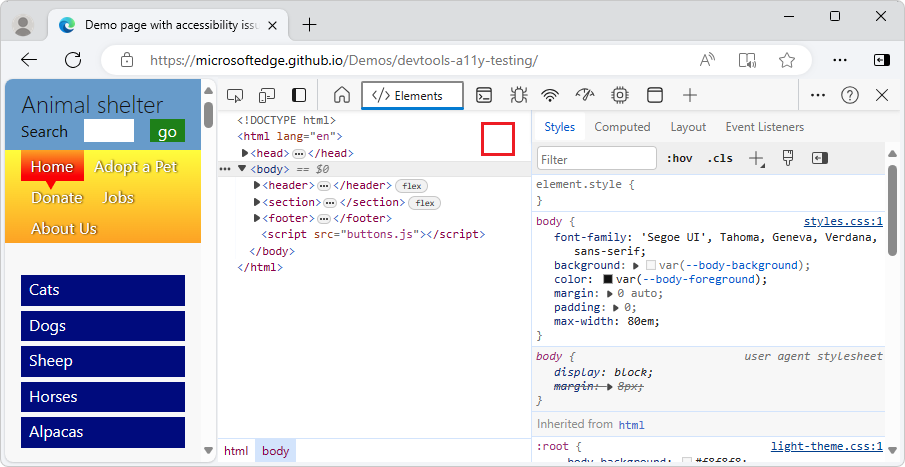
Task: Open the Memory chip icon
Action: point(620,95)
